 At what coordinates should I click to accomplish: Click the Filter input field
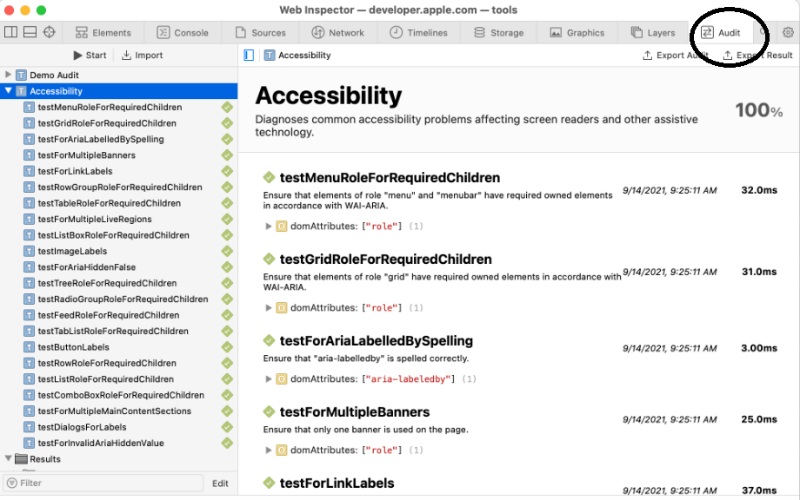(100, 483)
